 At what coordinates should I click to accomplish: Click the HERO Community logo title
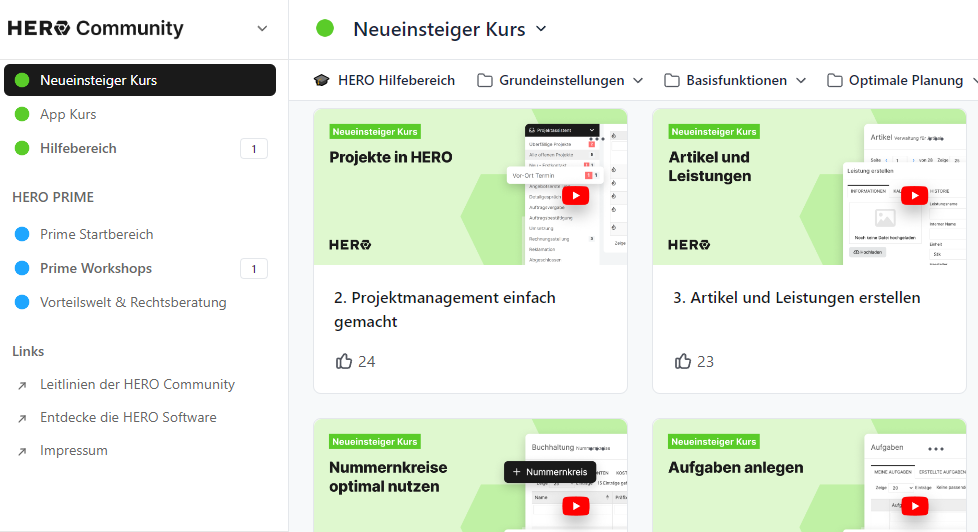pyautogui.click(x=95, y=28)
